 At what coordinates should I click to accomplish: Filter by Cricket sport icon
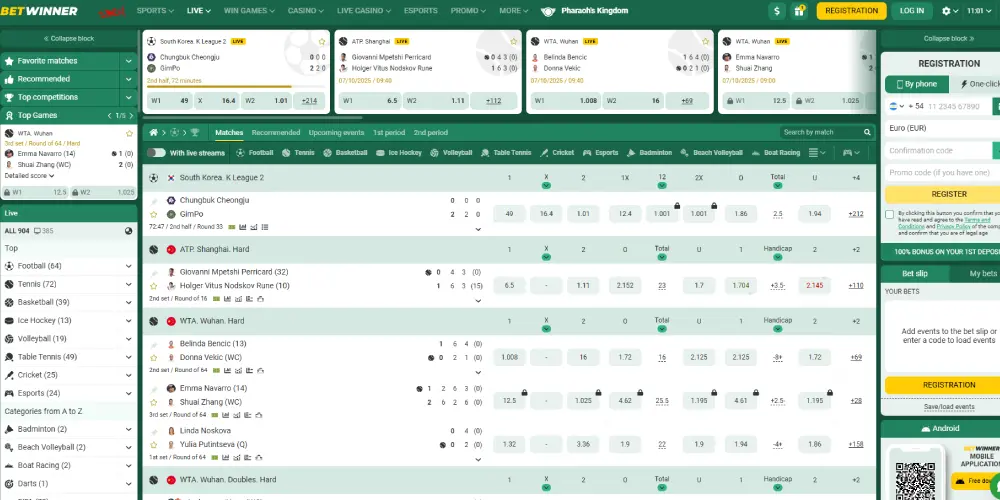[x=544, y=153]
